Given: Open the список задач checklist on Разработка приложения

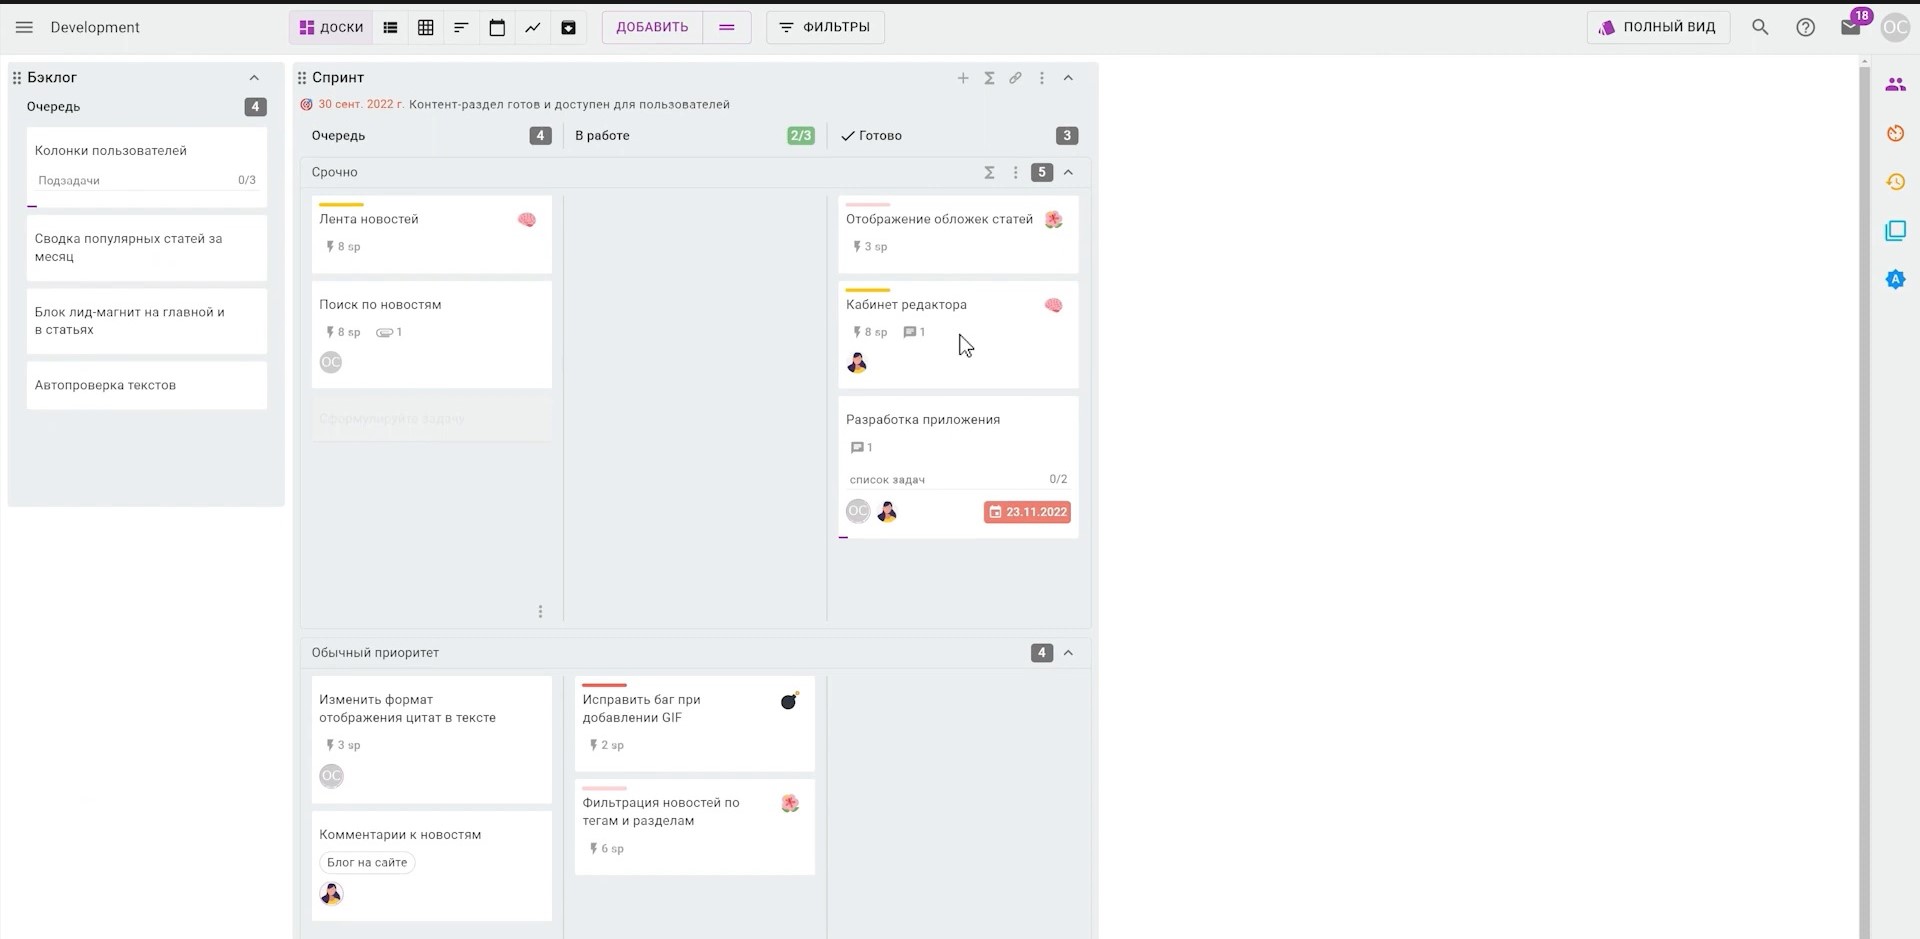Looking at the screenshot, I should [958, 480].
